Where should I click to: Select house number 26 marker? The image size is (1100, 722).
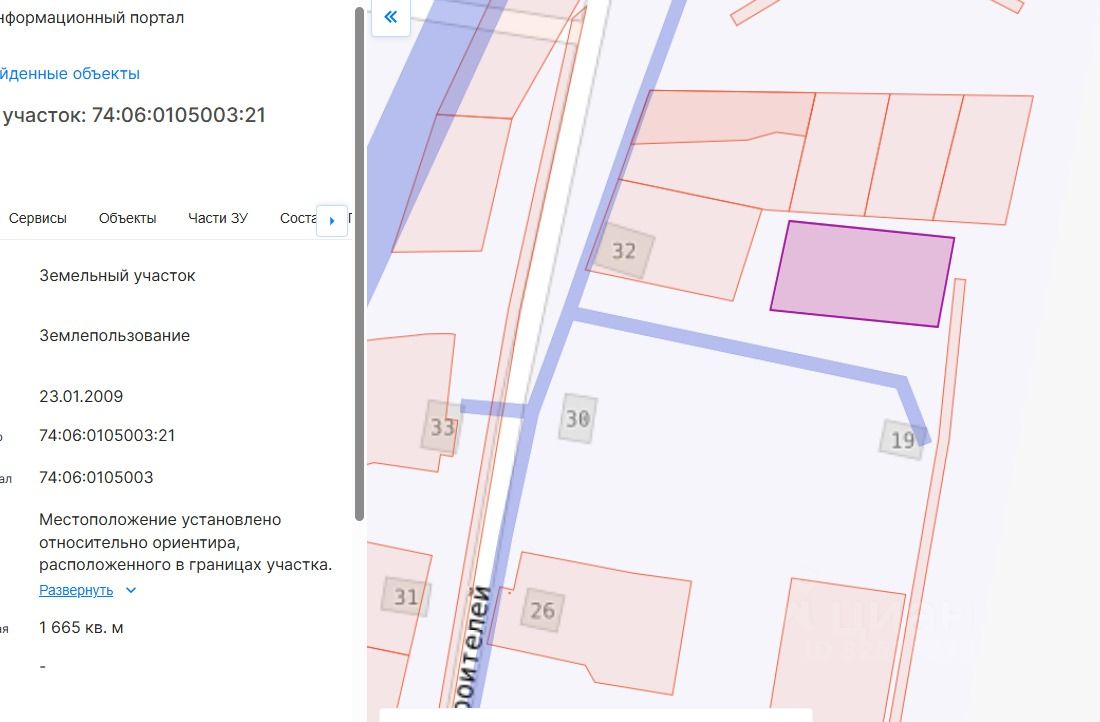coord(541,610)
